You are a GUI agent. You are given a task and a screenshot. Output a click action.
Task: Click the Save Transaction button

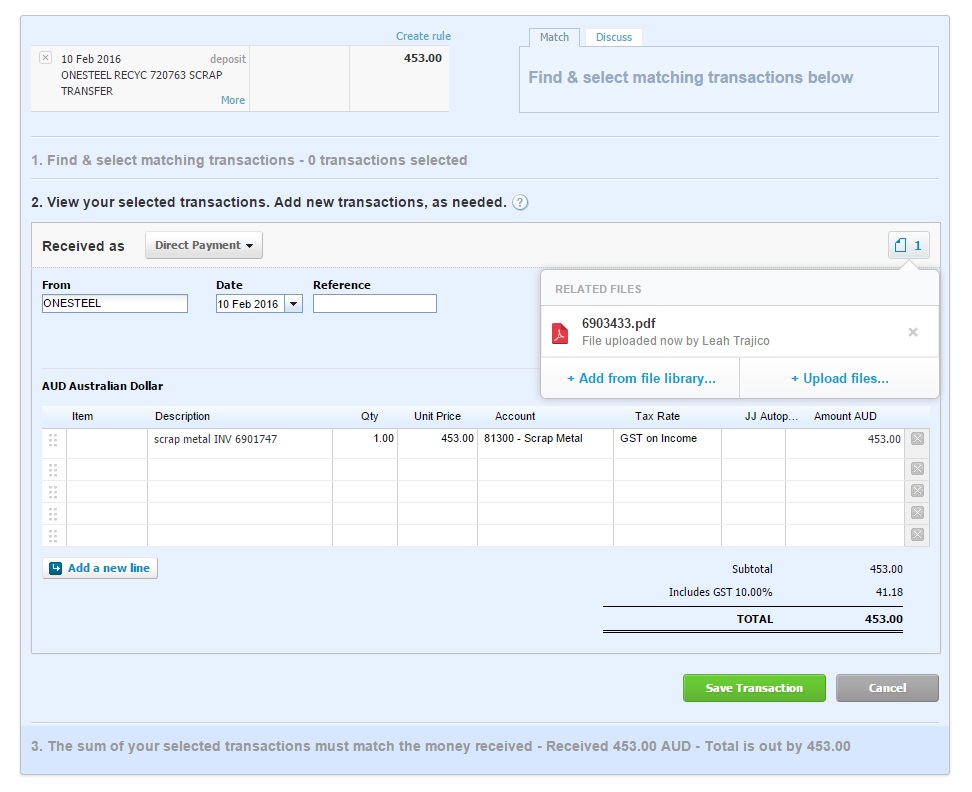point(754,688)
